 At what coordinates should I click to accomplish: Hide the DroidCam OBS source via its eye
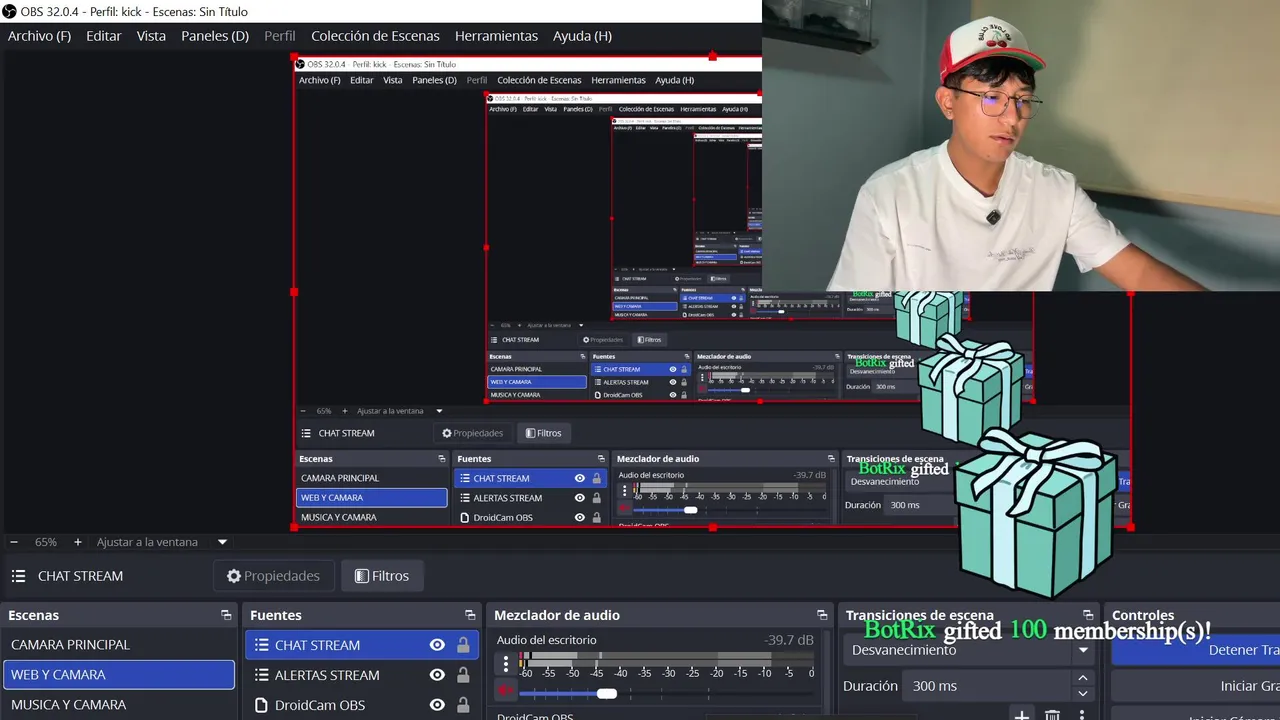tap(437, 705)
